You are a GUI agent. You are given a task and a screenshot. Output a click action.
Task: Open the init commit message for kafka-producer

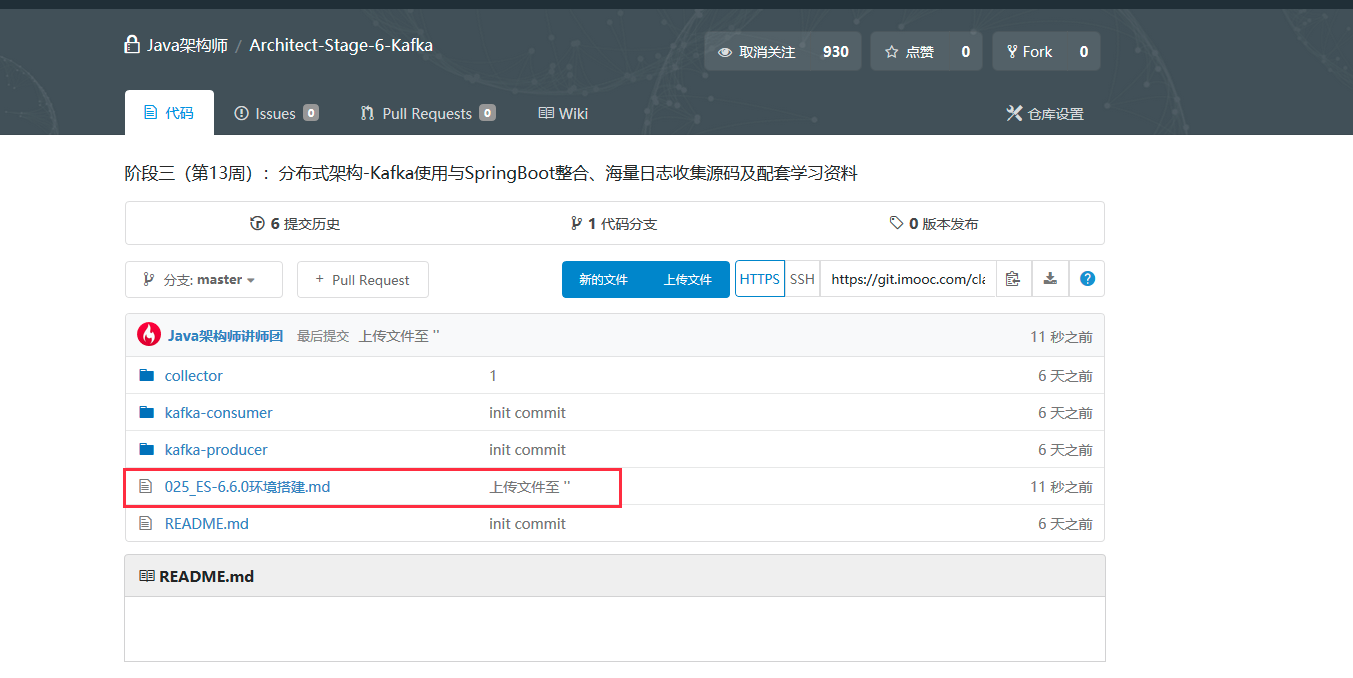(527, 450)
